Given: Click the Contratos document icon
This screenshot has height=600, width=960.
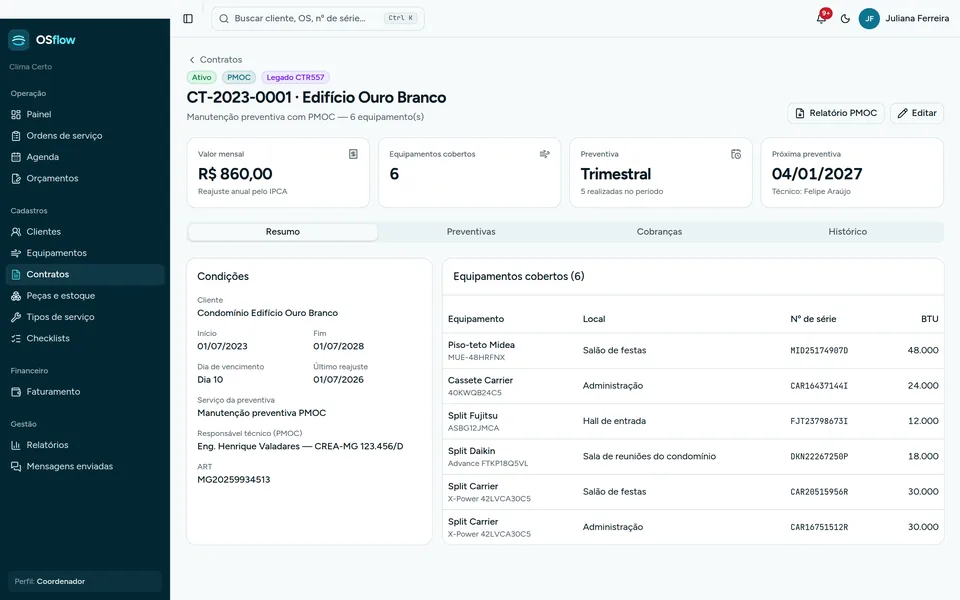Looking at the screenshot, I should click(x=16, y=275).
